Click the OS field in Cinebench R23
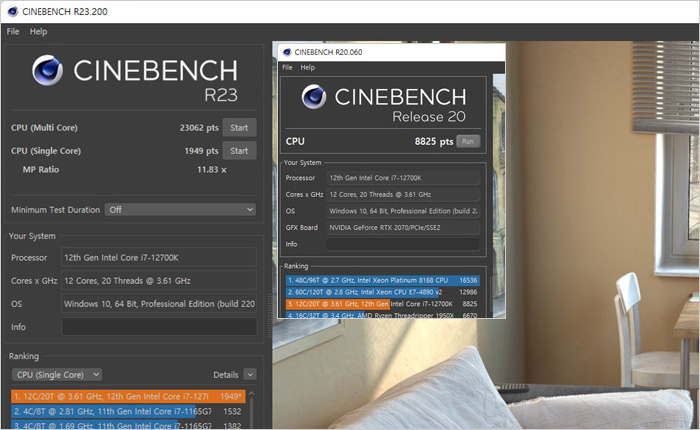 pos(159,304)
